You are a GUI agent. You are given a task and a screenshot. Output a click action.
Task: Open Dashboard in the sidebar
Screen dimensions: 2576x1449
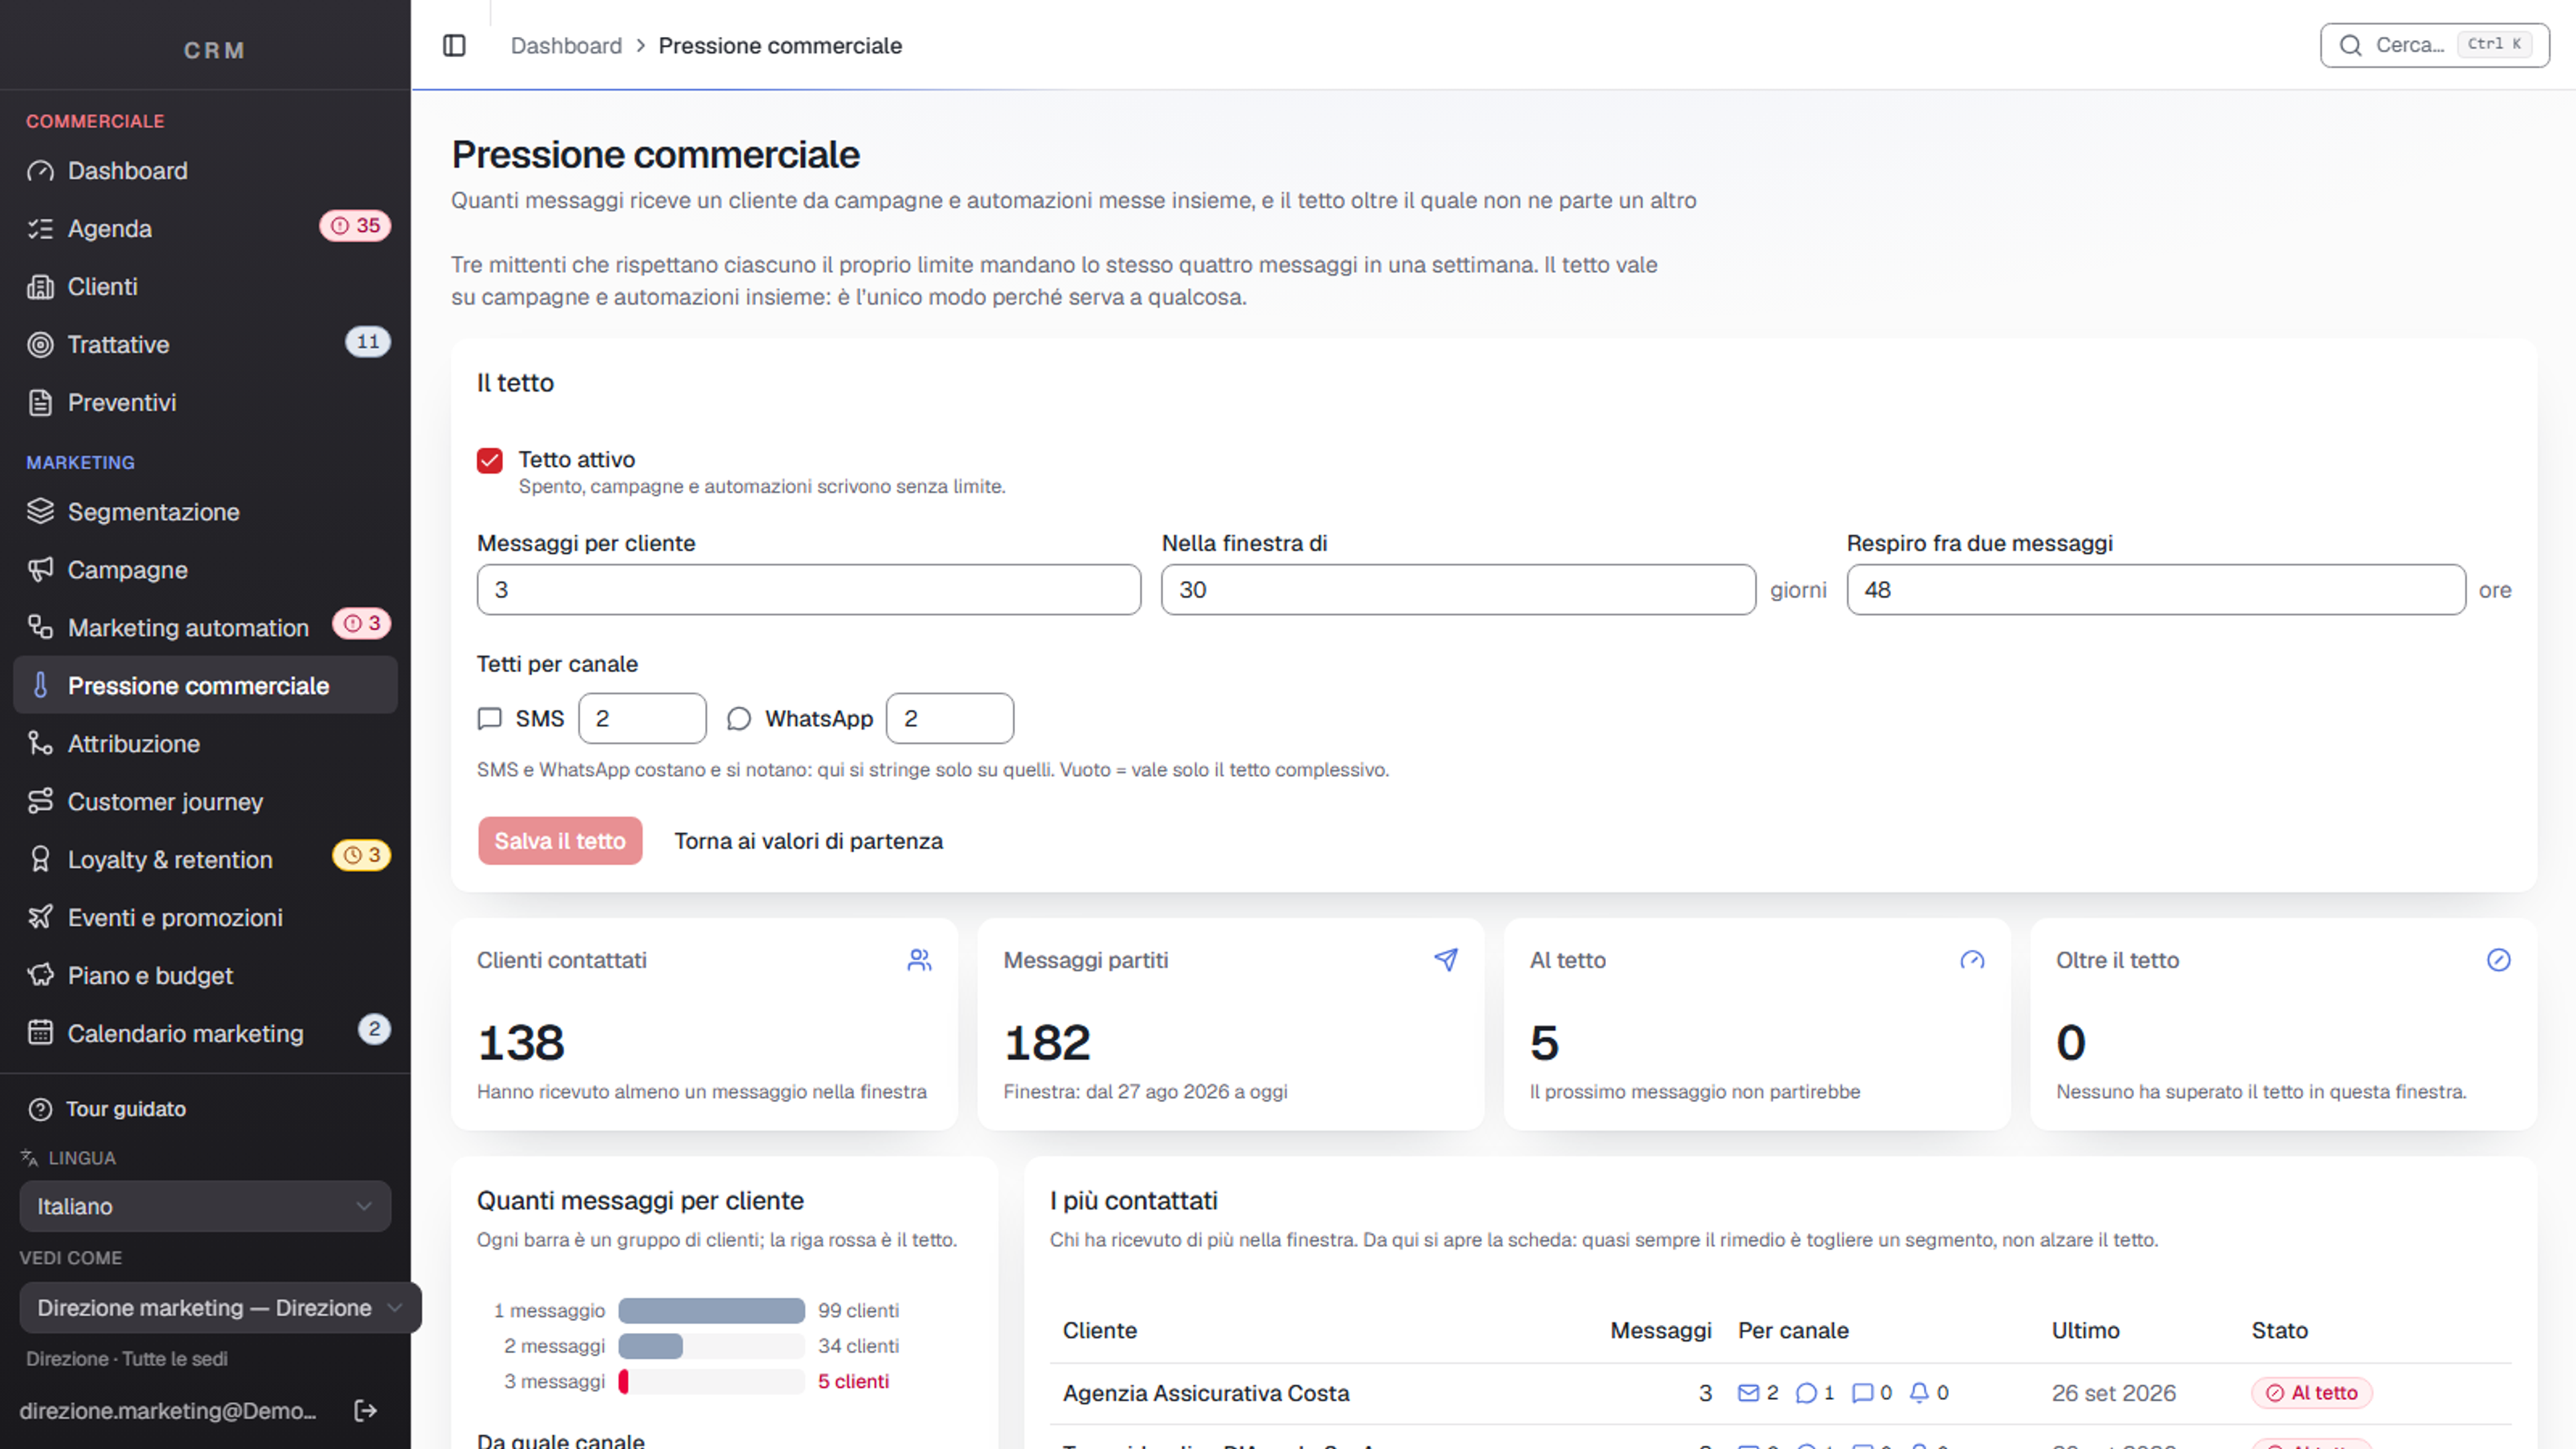(205, 171)
